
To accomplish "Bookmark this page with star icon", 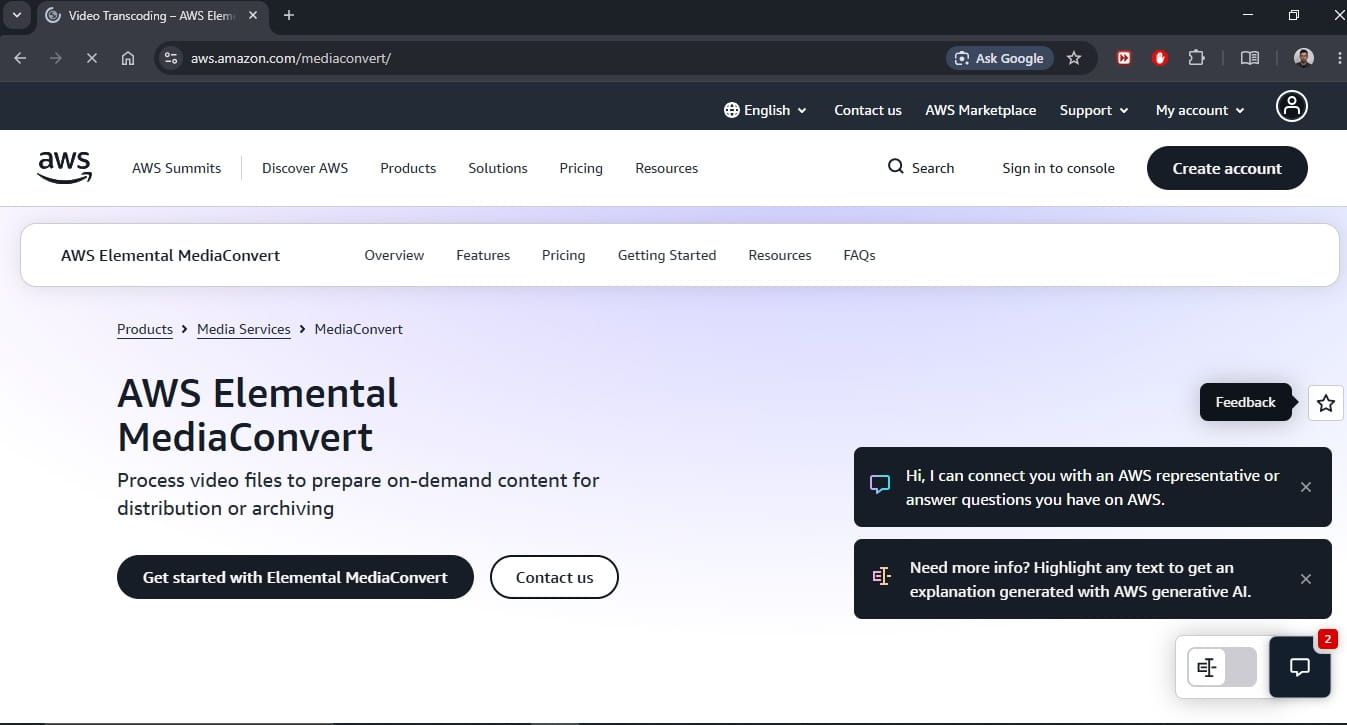I will (x=1074, y=58).
